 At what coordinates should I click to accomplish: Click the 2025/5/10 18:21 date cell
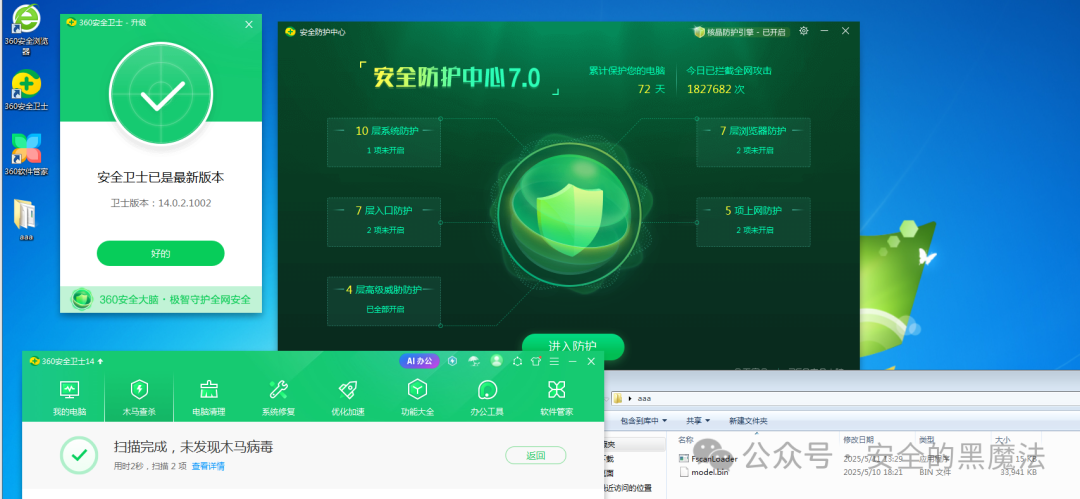coord(871,472)
